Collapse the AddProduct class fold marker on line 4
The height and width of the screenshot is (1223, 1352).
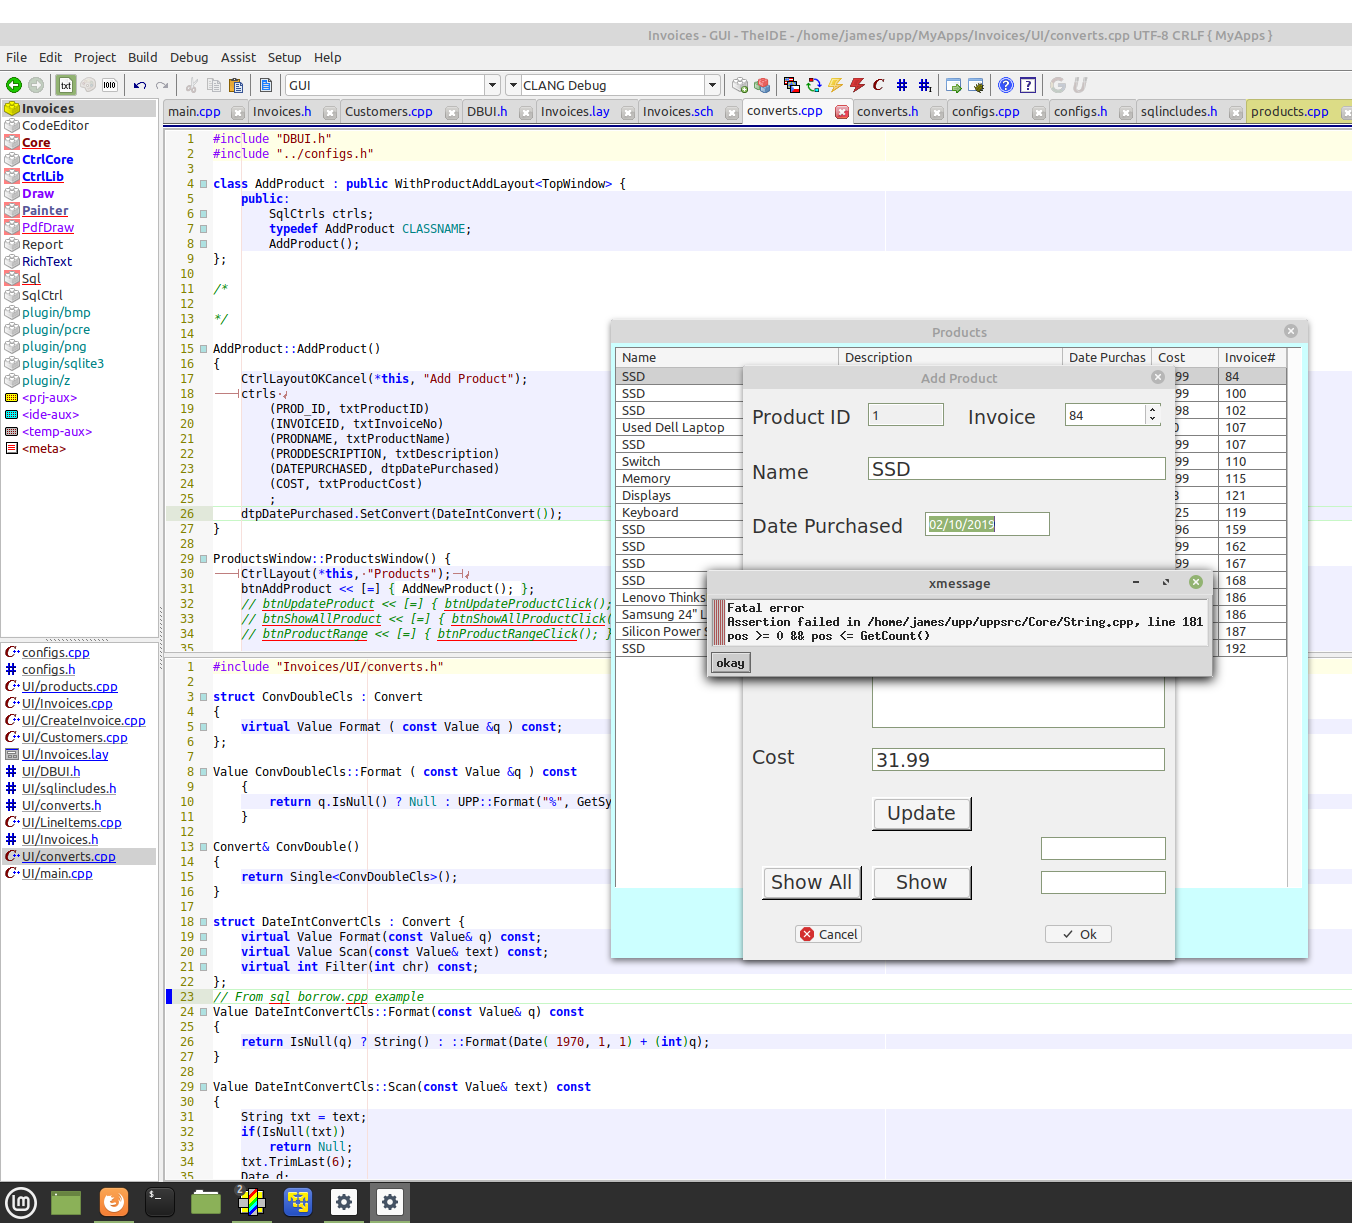click(x=203, y=184)
